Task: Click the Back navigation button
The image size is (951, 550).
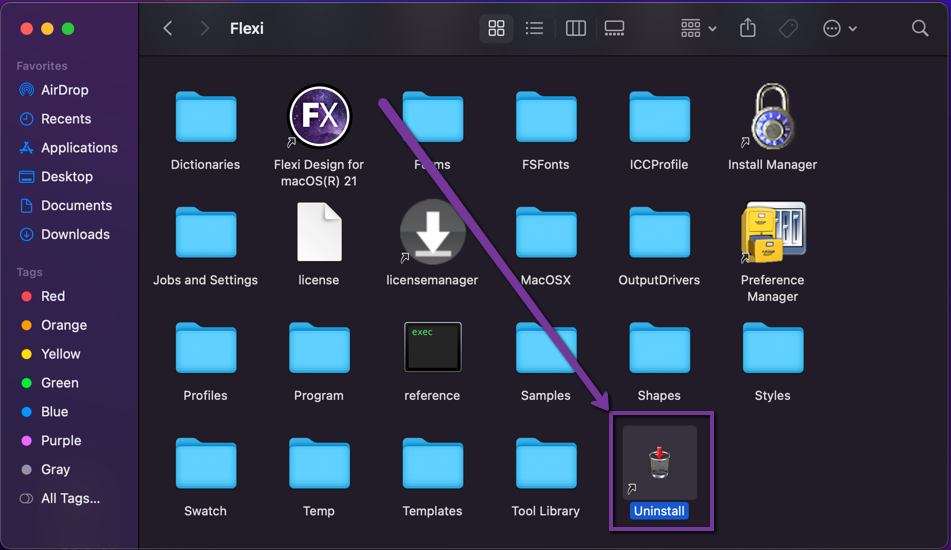Action: 168,29
